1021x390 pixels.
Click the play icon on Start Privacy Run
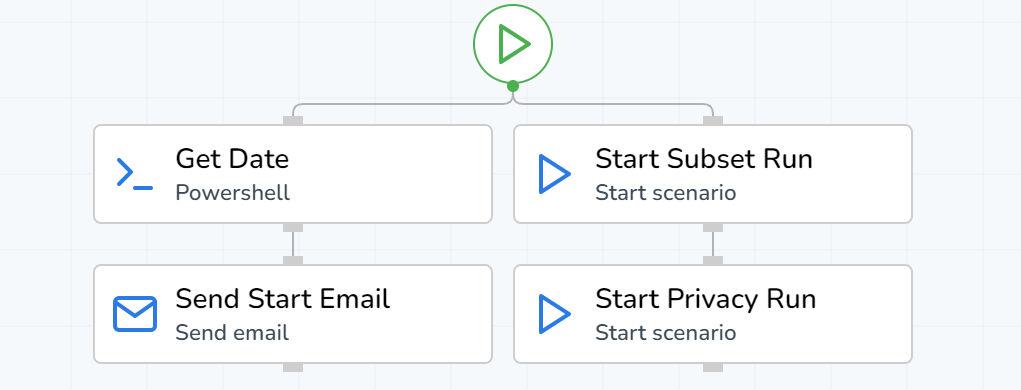click(x=555, y=314)
